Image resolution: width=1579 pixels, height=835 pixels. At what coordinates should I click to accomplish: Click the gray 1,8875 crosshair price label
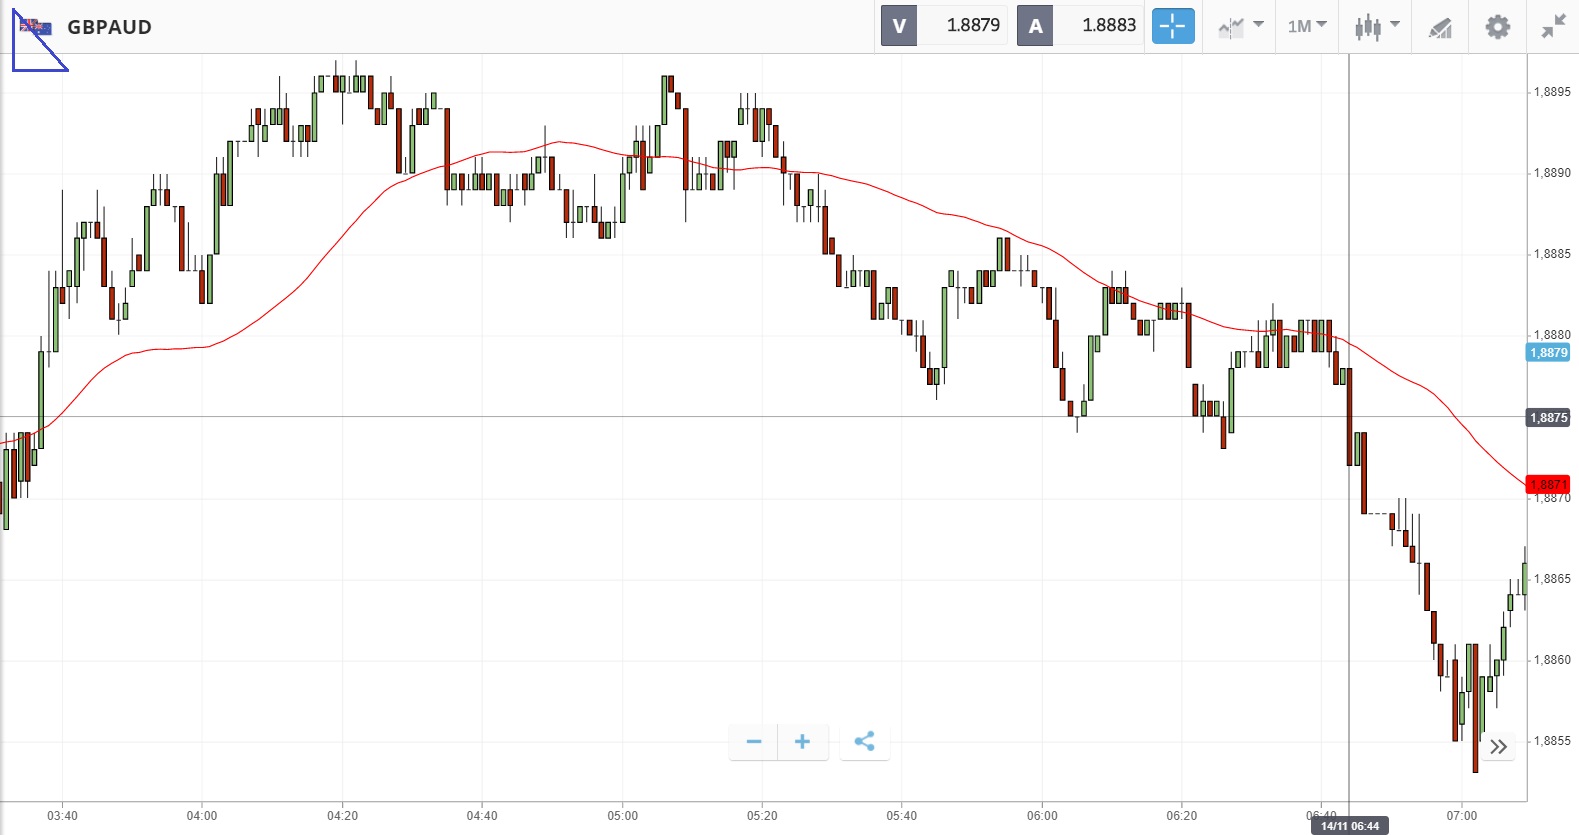[x=1548, y=417]
